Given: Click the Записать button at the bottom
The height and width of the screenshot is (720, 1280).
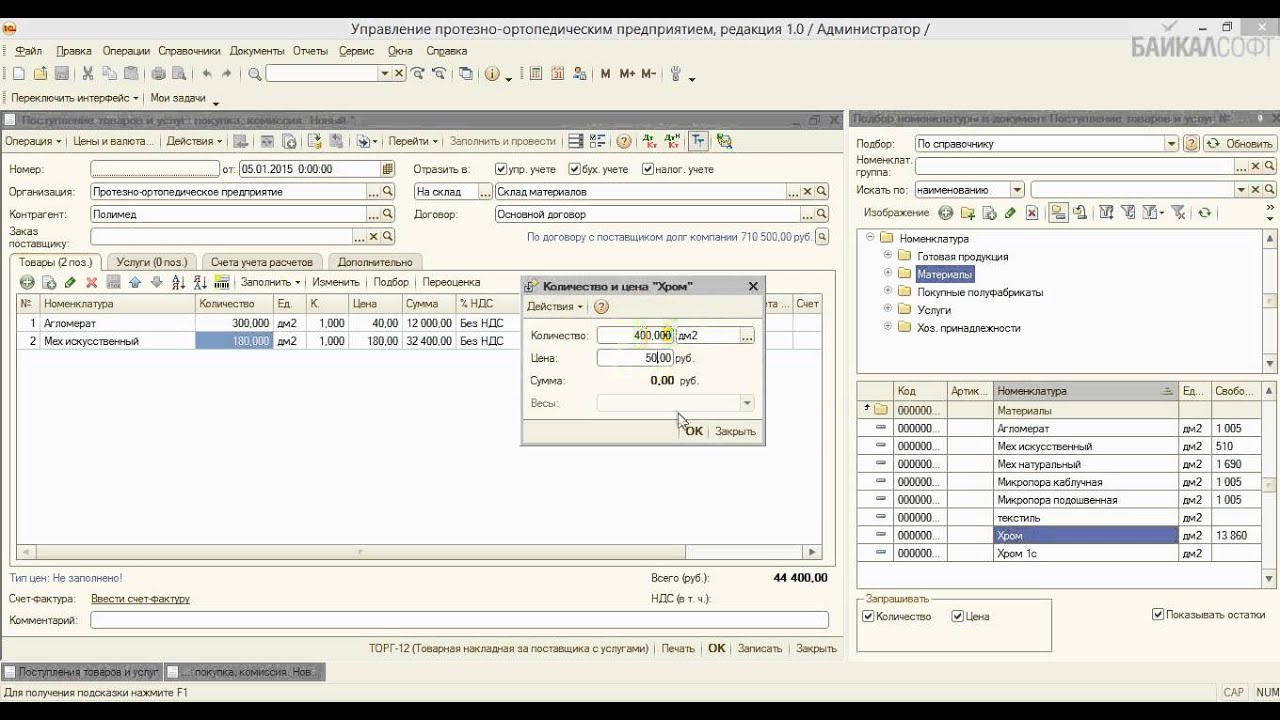Looking at the screenshot, I should coord(760,648).
